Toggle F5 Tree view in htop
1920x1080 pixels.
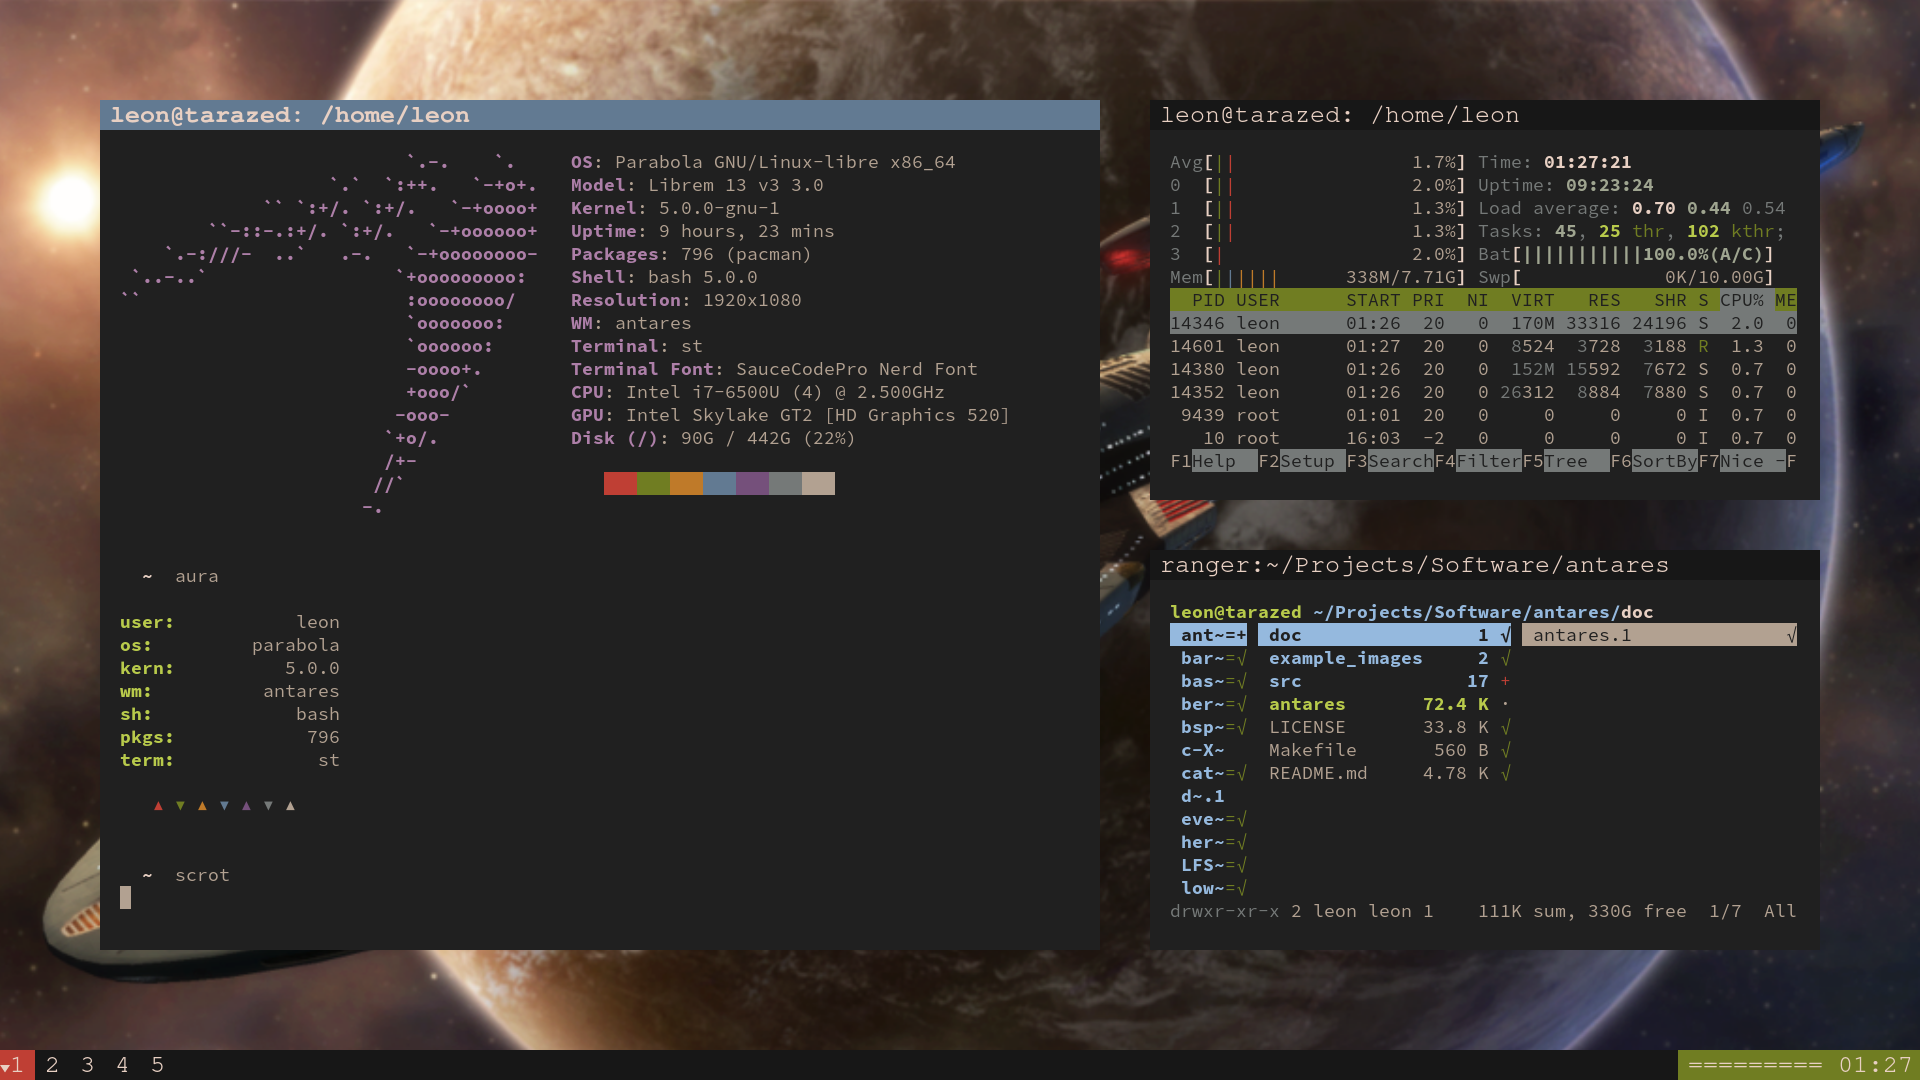click(x=1565, y=461)
